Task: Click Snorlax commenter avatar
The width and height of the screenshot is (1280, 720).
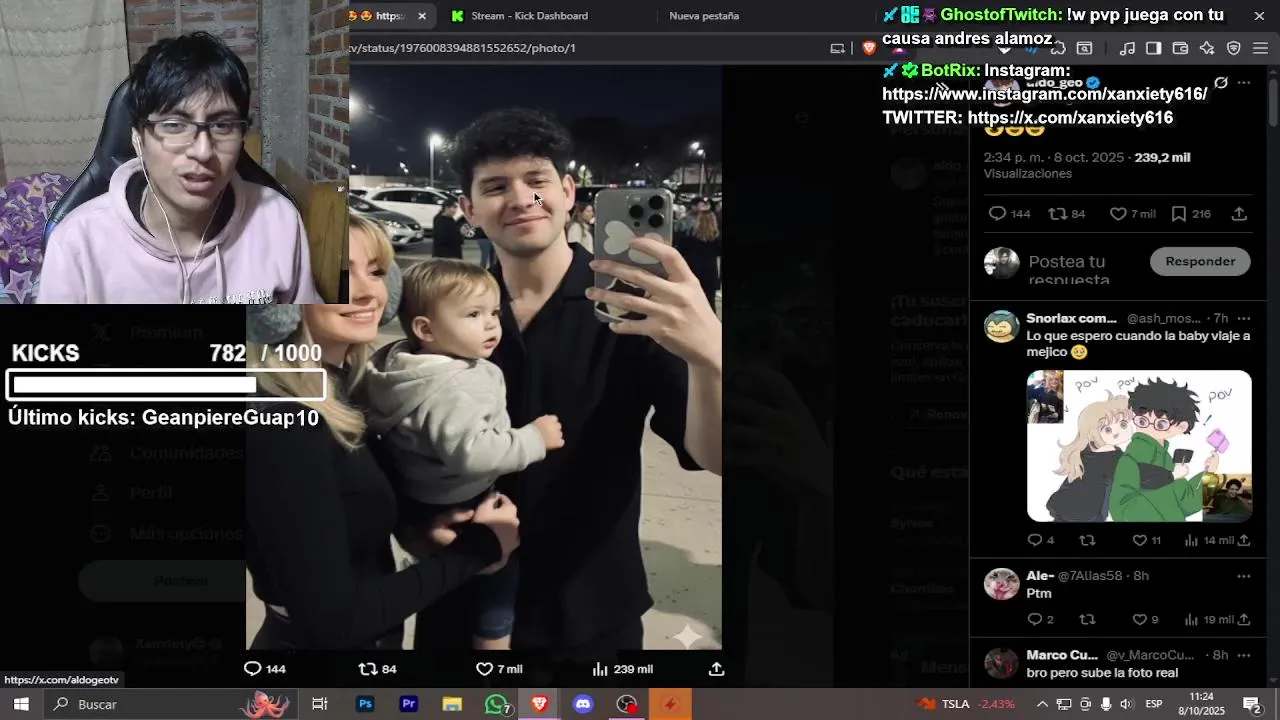Action: tap(1001, 326)
